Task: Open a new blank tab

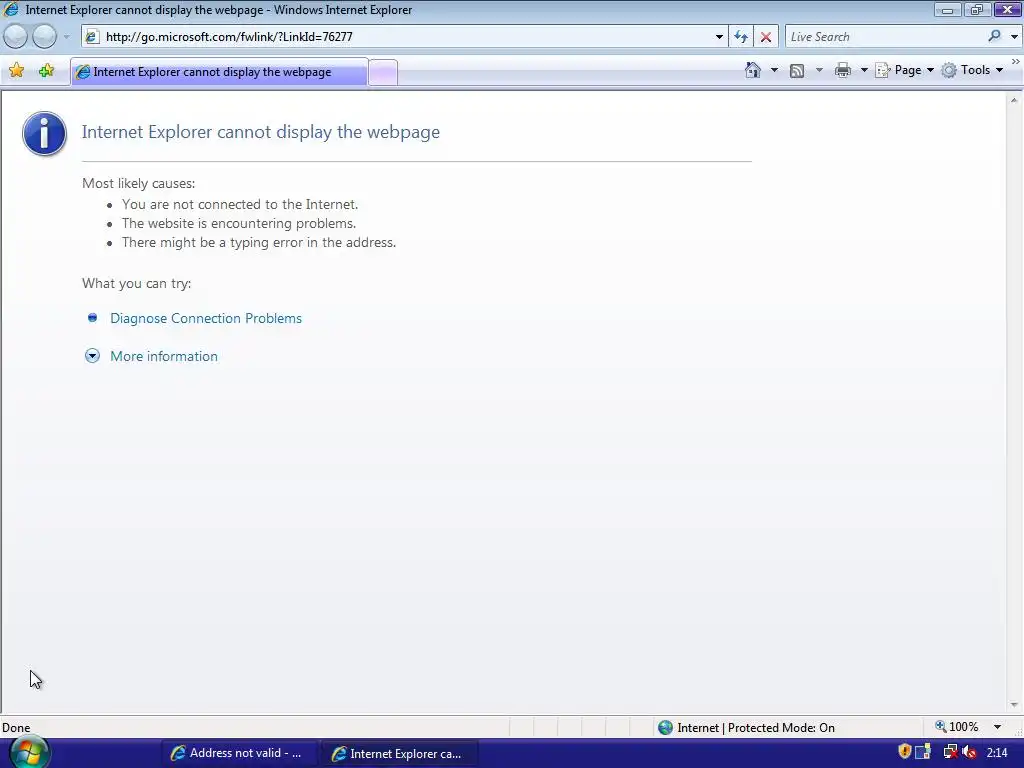Action: click(383, 72)
